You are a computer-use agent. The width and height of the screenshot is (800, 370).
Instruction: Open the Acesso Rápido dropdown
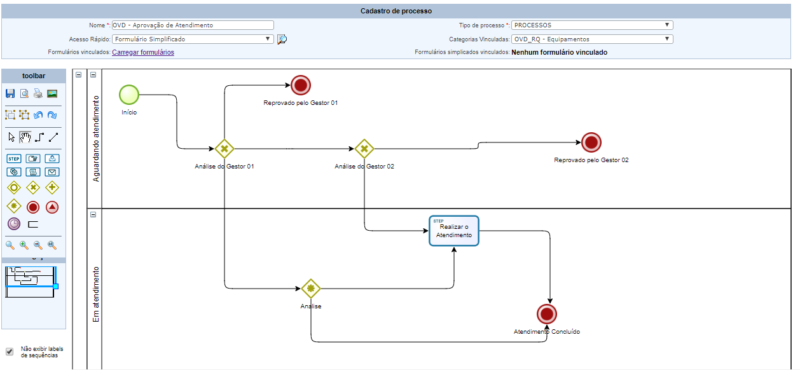[x=193, y=39]
